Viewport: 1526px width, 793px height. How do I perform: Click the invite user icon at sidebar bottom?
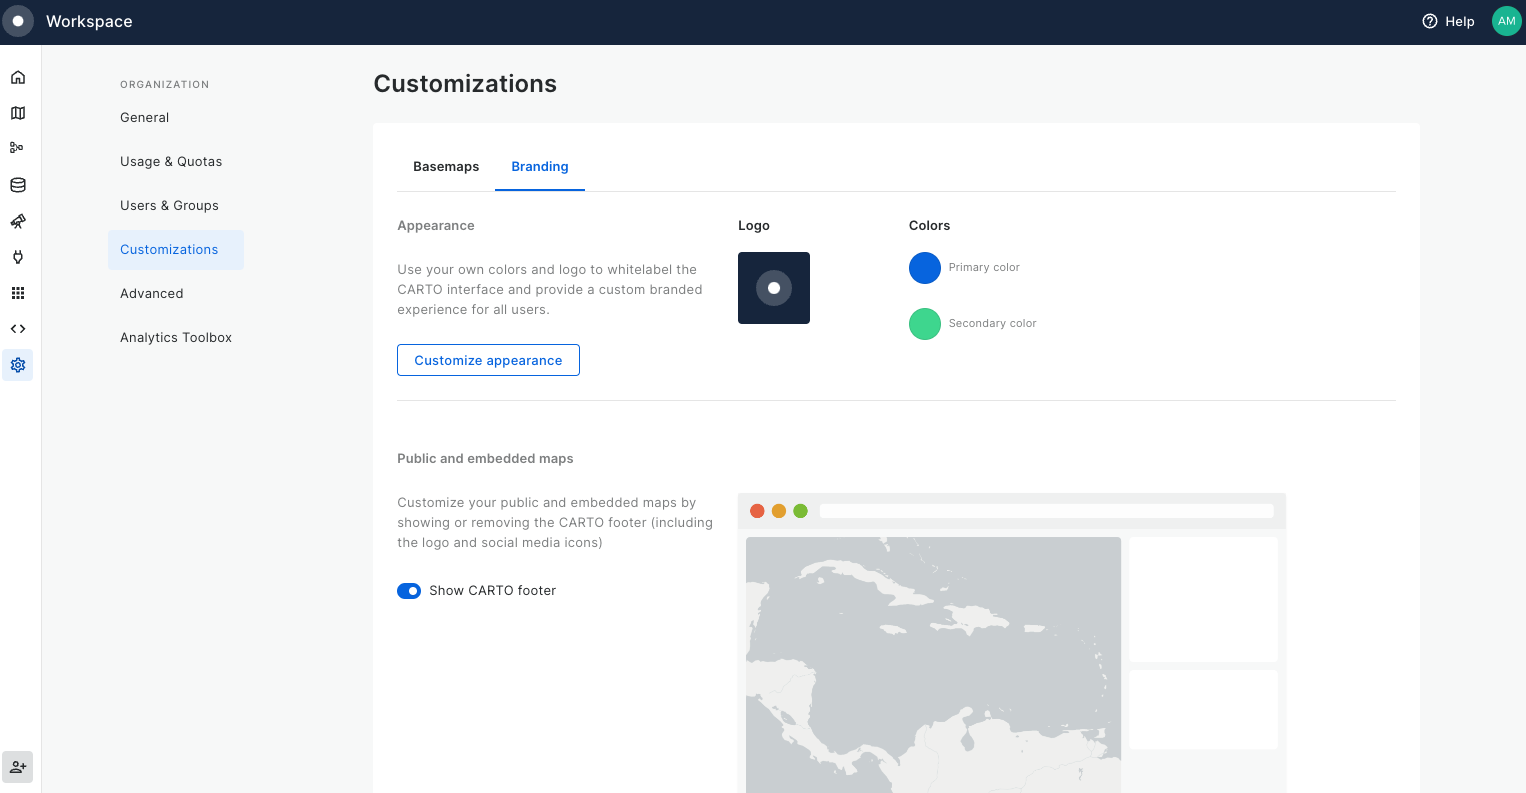tap(18, 767)
